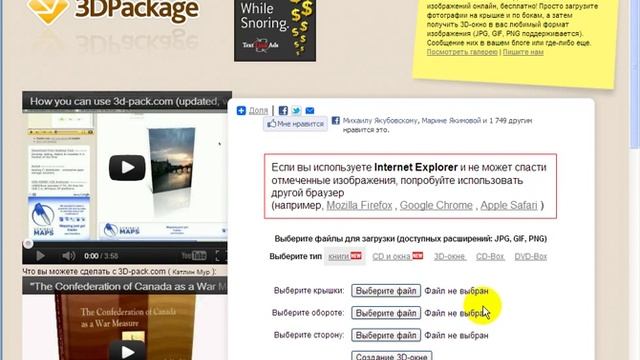640x360 pixels.
Task: Select the книги type tab
Action: [345, 256]
